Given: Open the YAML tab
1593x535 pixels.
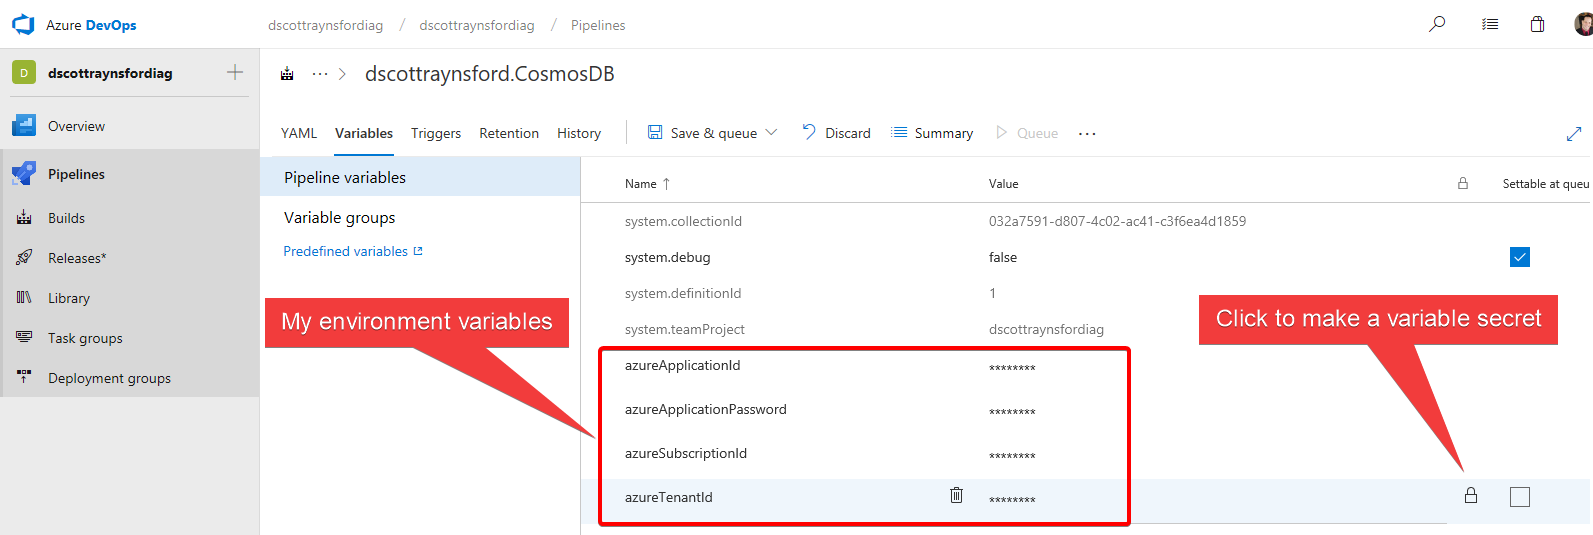Looking at the screenshot, I should 298,133.
